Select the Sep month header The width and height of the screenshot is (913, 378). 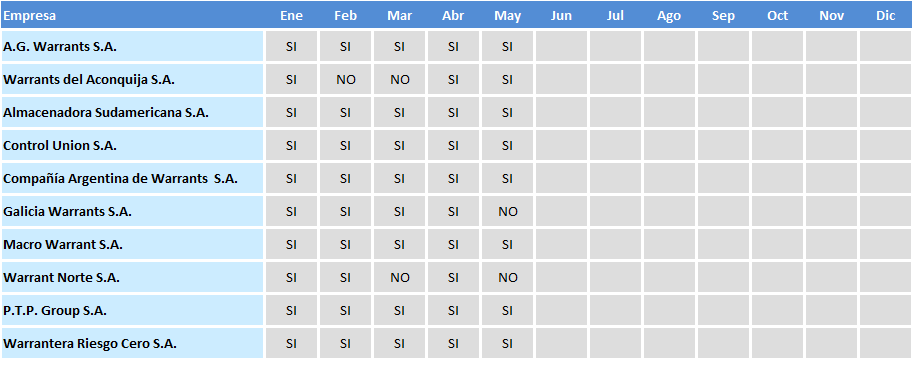point(723,16)
